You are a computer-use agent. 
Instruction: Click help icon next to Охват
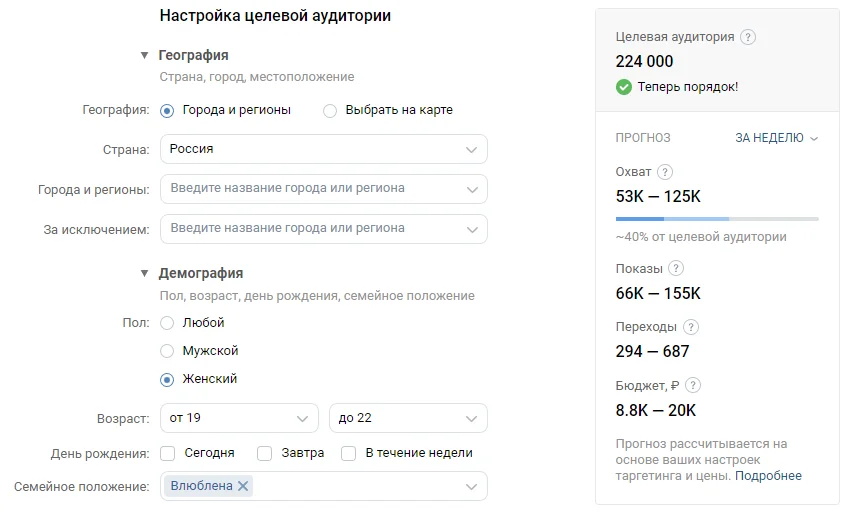[x=666, y=172]
